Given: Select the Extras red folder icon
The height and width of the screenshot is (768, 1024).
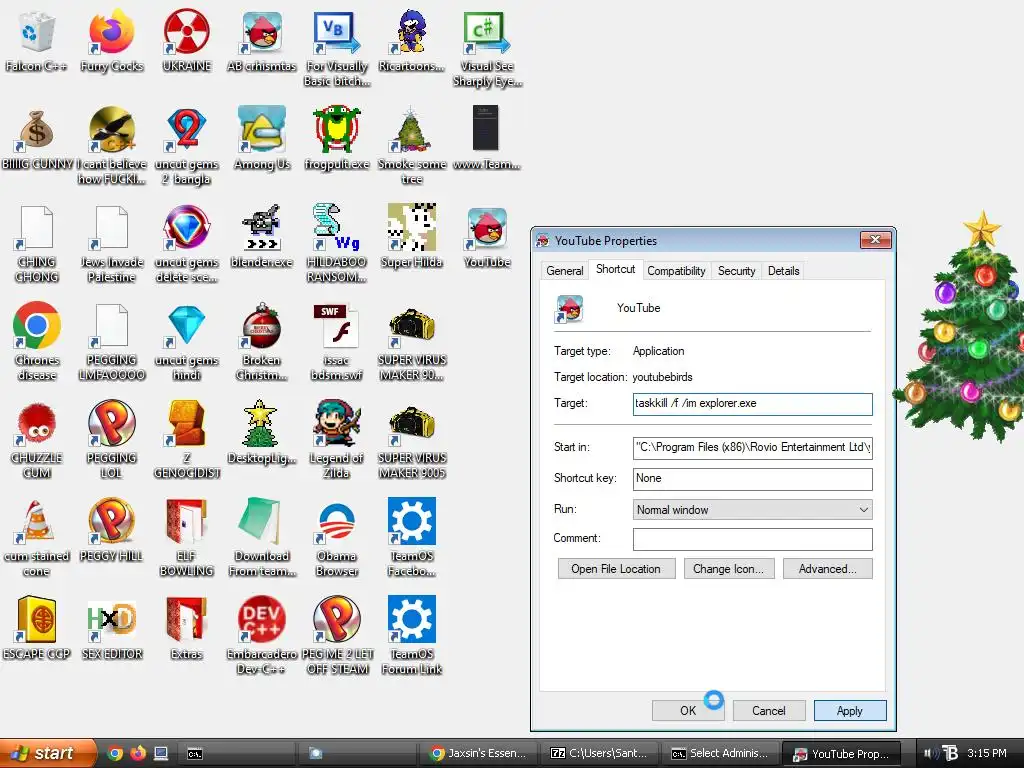Looking at the screenshot, I should (x=187, y=619).
